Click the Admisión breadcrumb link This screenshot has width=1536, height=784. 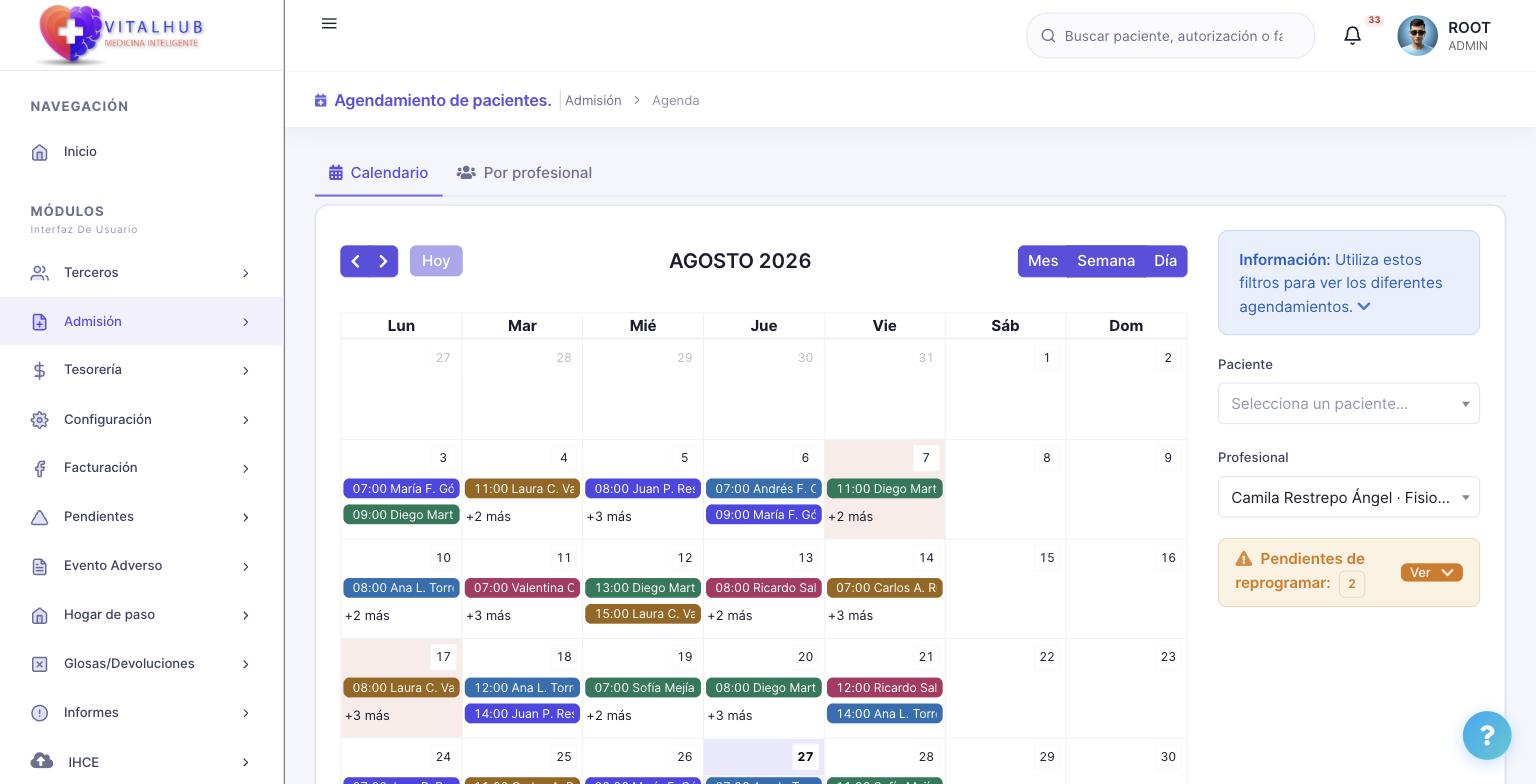(593, 100)
